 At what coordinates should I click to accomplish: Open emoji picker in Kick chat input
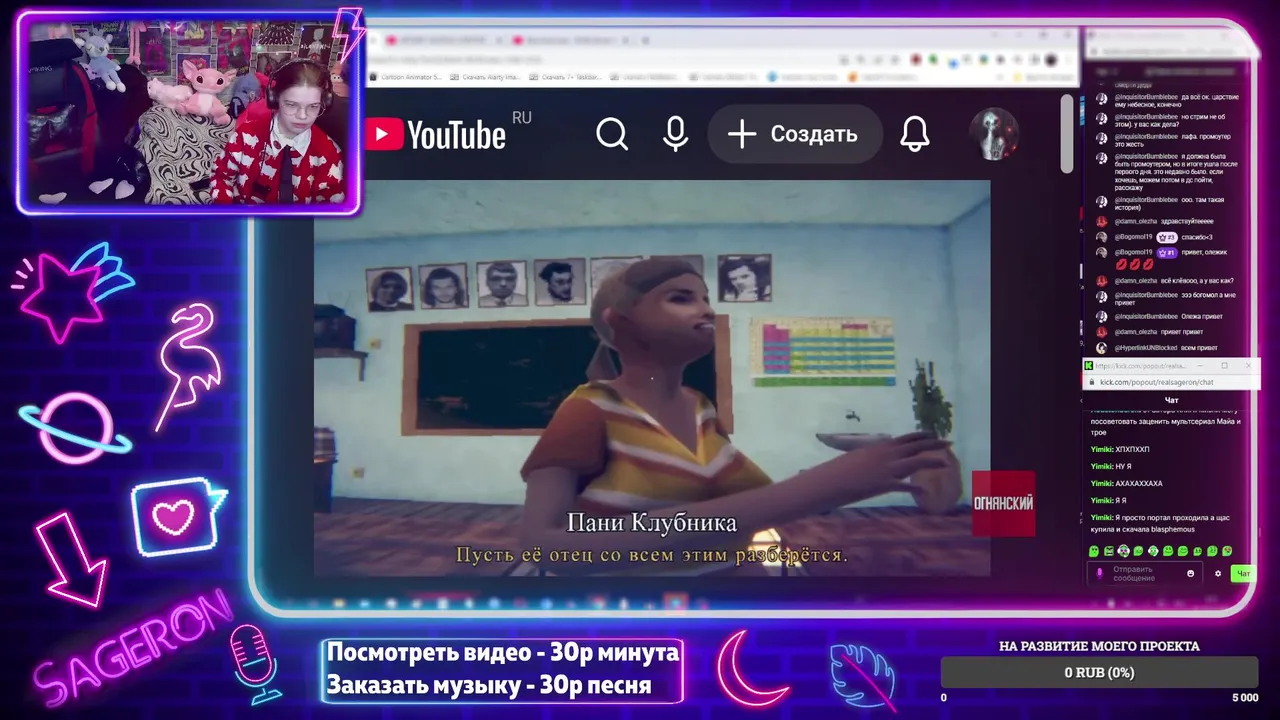click(x=1190, y=574)
